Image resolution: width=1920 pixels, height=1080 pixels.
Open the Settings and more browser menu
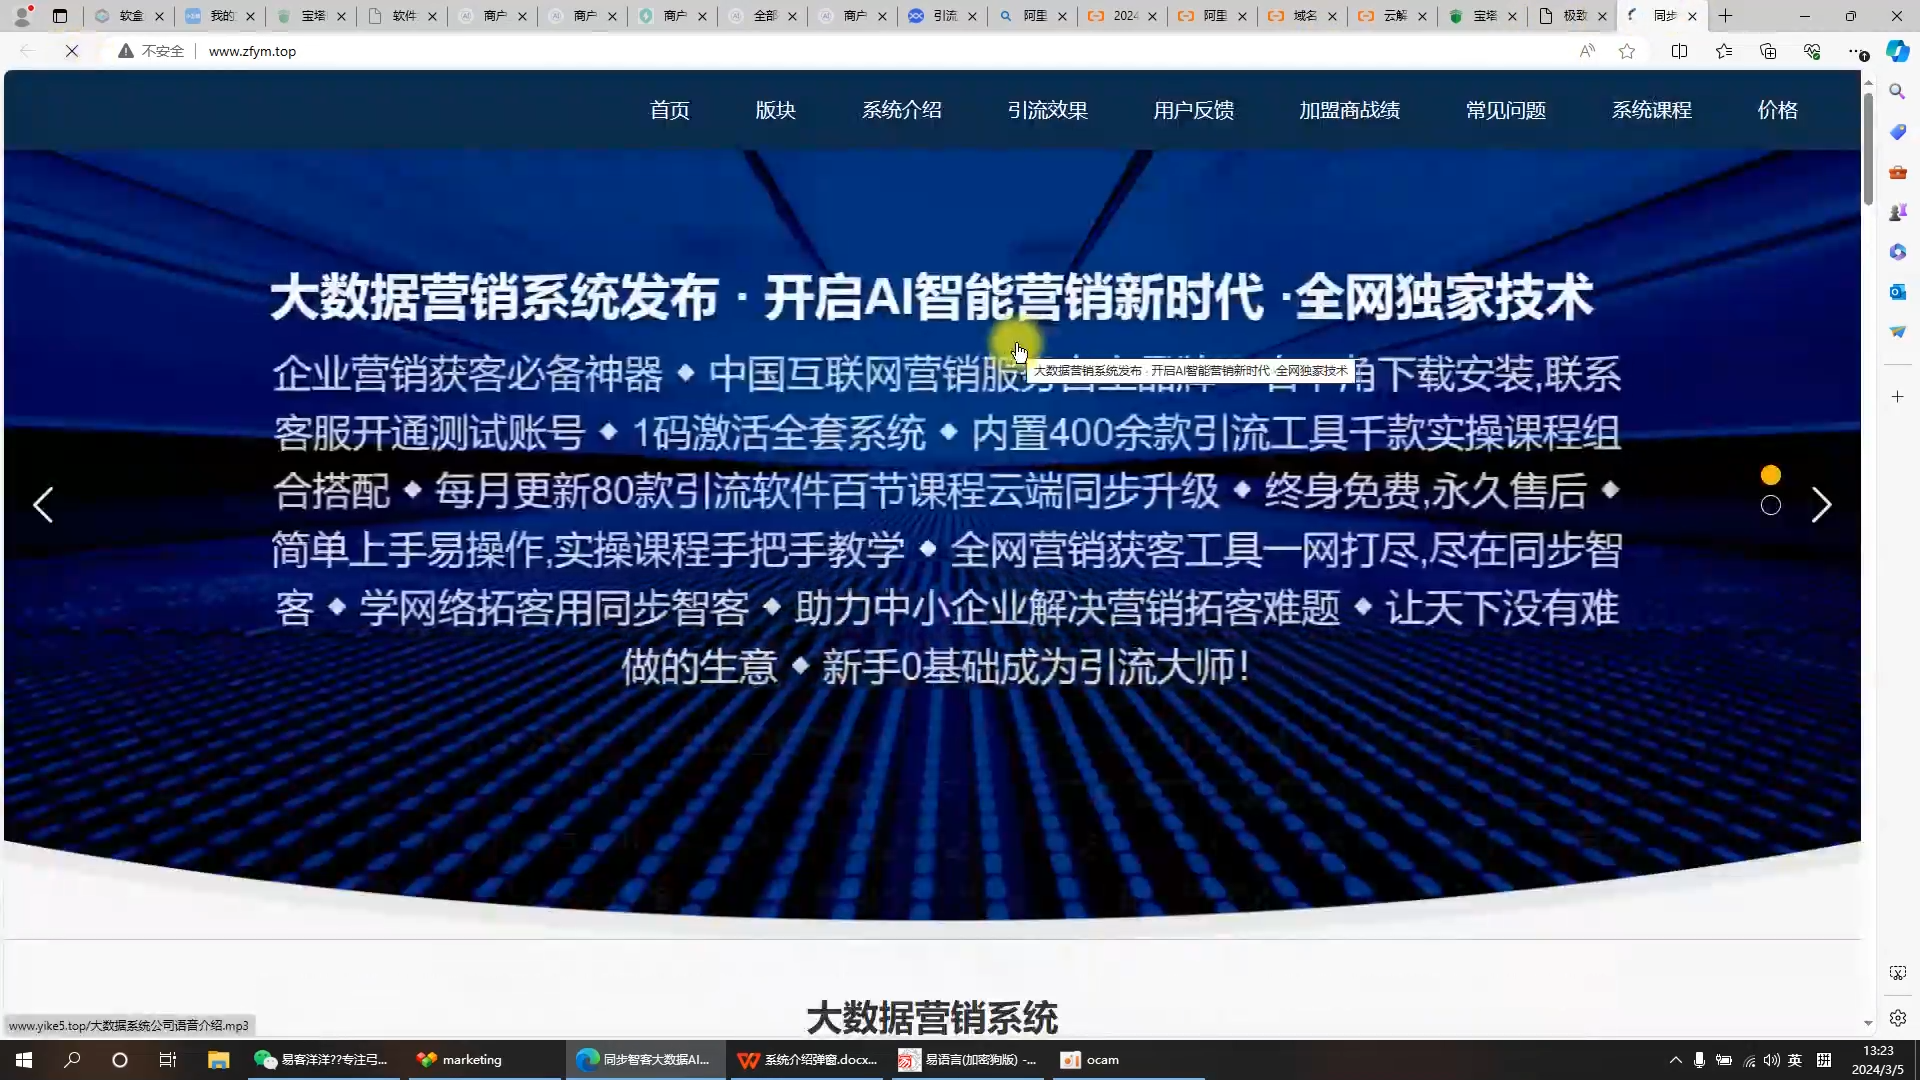point(1860,51)
